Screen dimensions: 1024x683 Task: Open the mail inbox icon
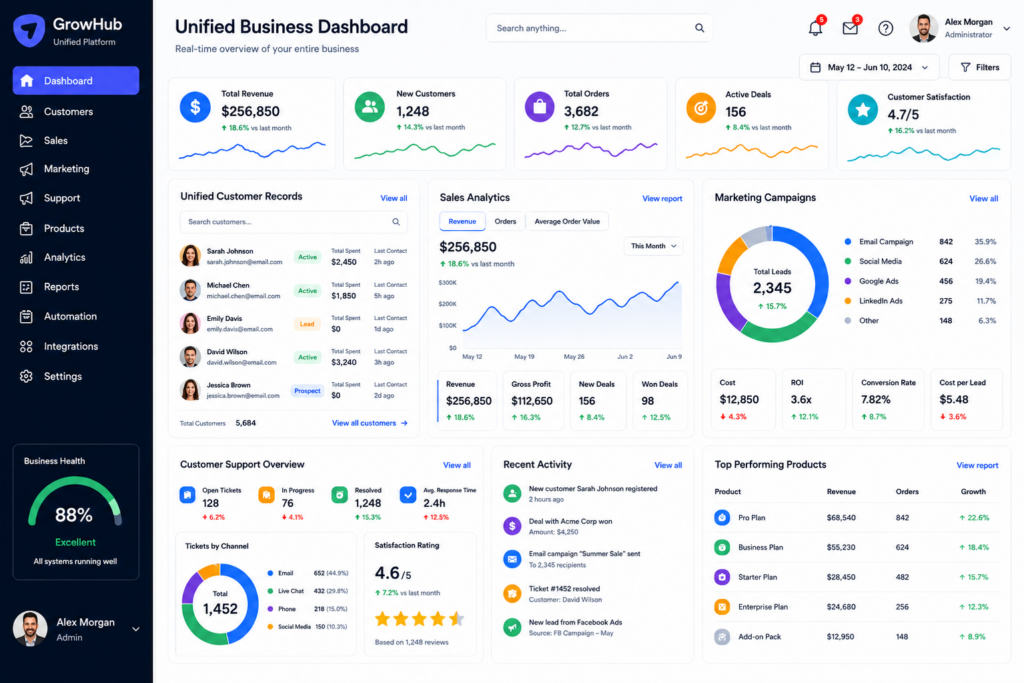(x=850, y=28)
